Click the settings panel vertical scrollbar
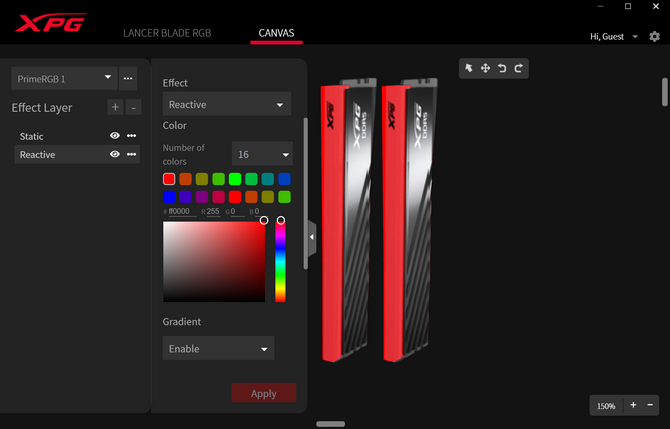 click(306, 194)
